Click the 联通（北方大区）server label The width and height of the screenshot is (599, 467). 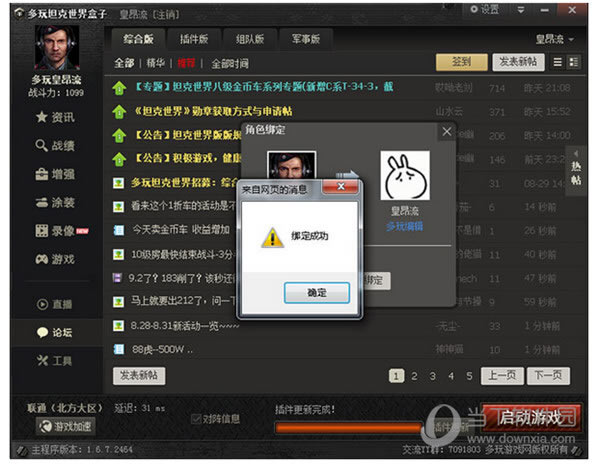pyautogui.click(x=65, y=408)
